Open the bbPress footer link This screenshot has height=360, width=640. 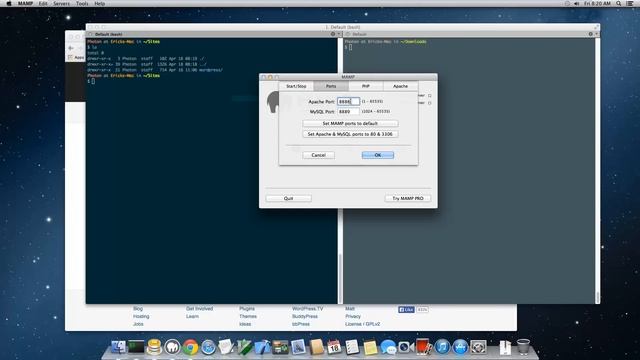click(301, 324)
